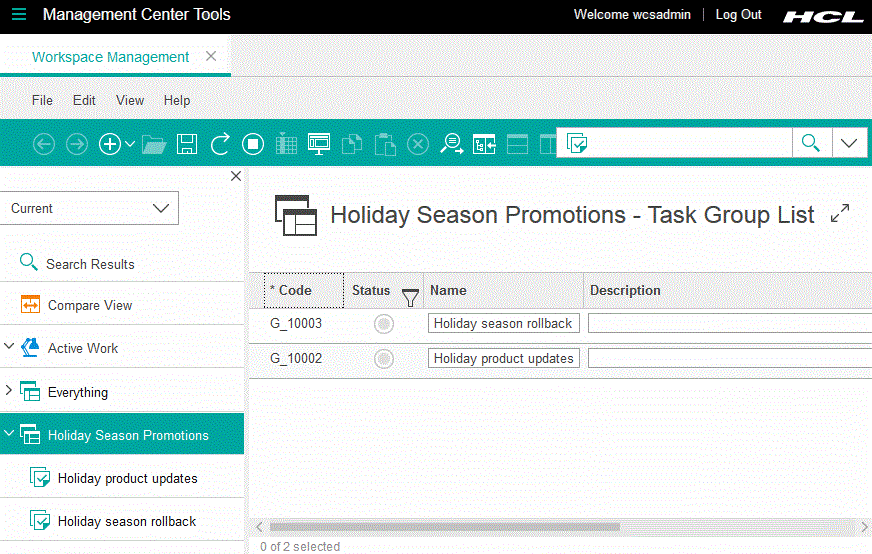Edit the Holiday season rollback name field
The image size is (872, 554).
click(503, 323)
